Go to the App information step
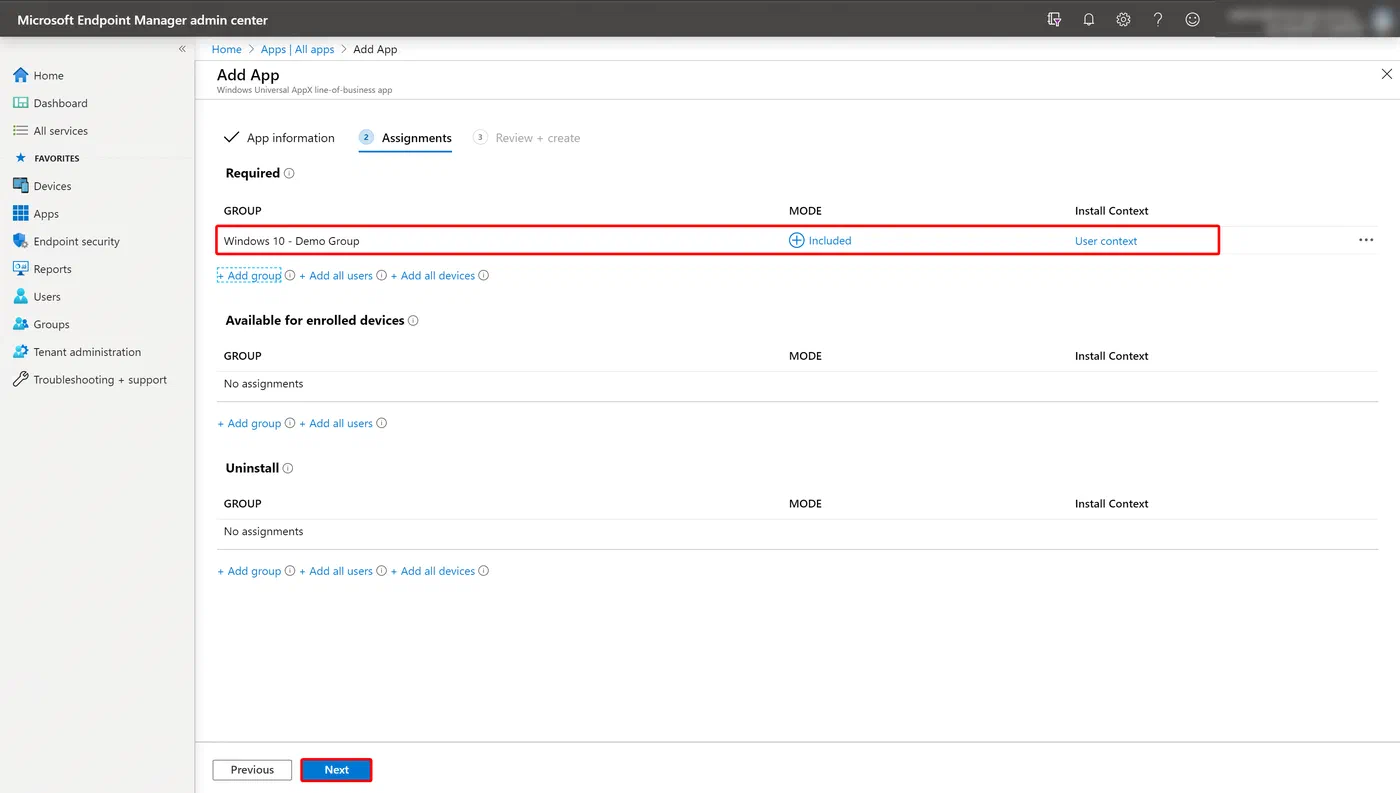The width and height of the screenshot is (1400, 793). 279,138
